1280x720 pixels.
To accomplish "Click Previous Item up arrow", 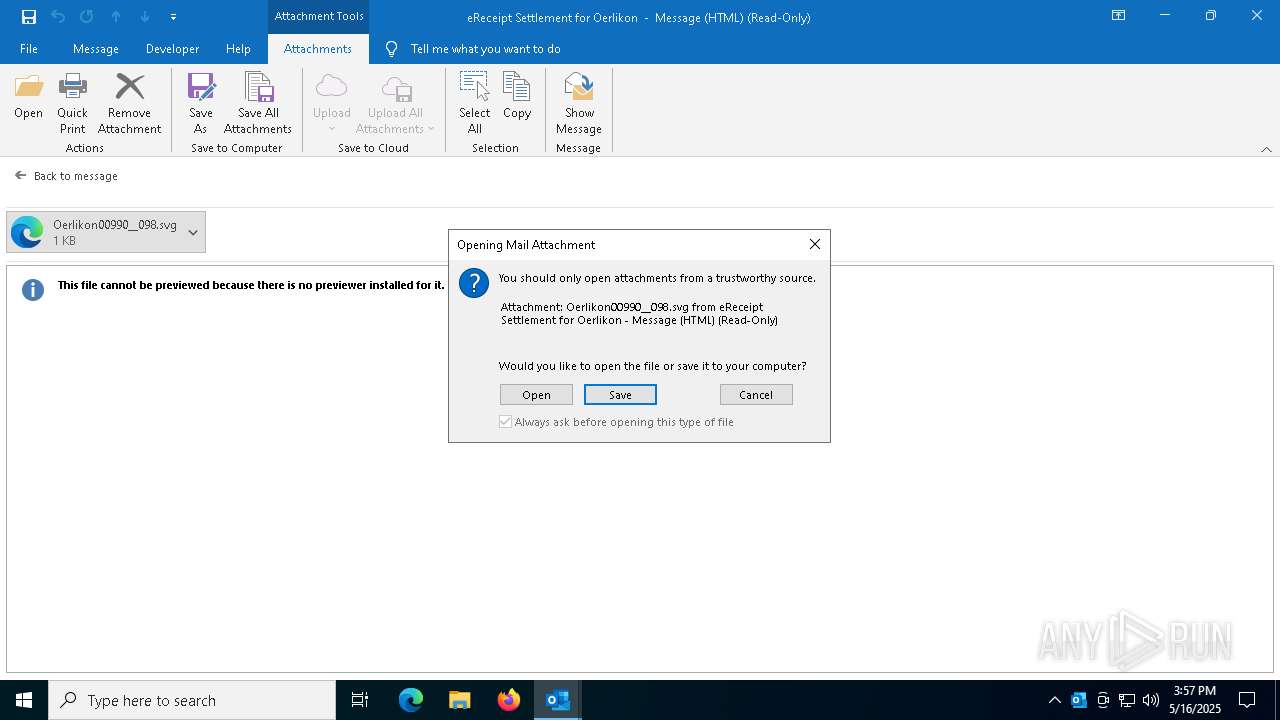I will tap(116, 16).
